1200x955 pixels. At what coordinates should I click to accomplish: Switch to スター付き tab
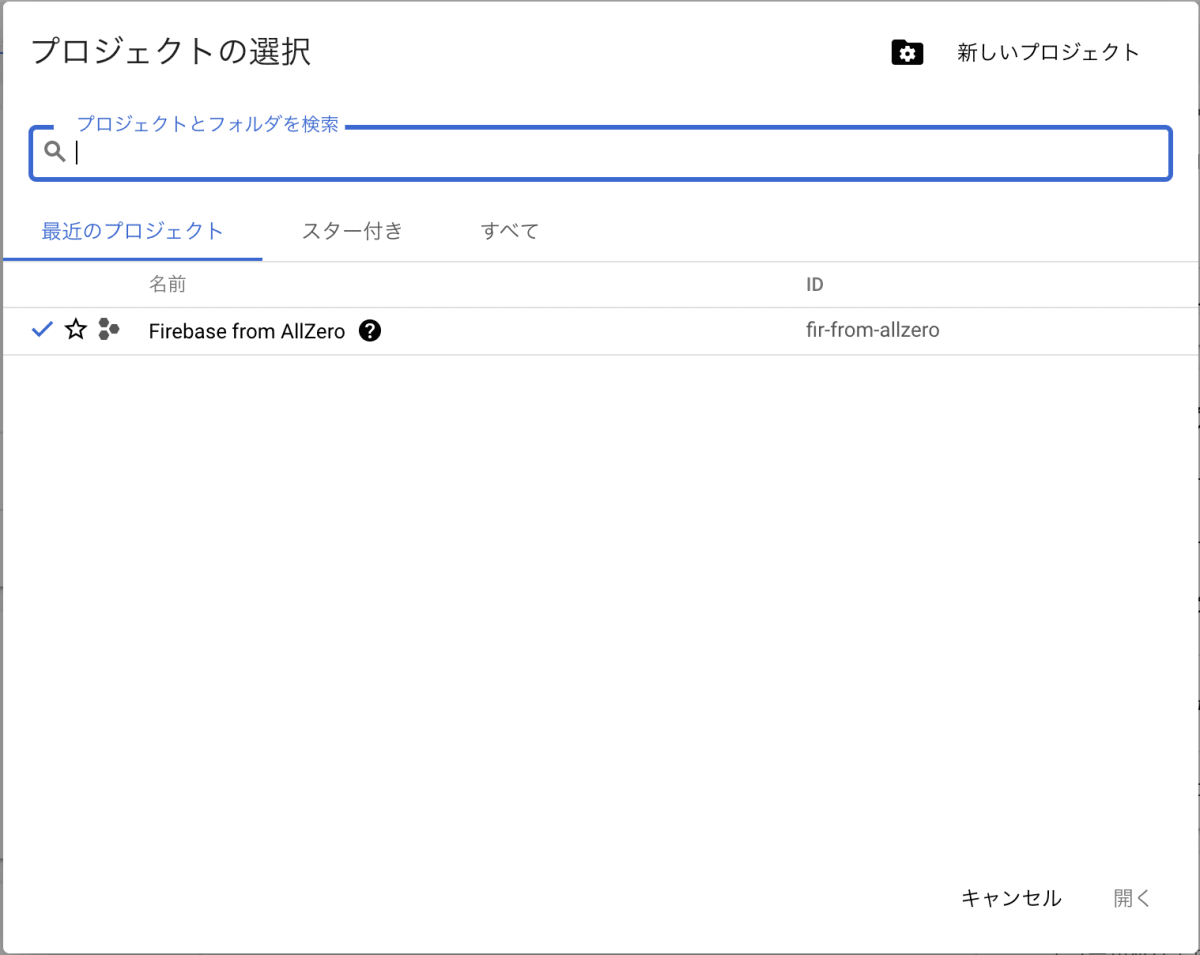pyautogui.click(x=352, y=231)
